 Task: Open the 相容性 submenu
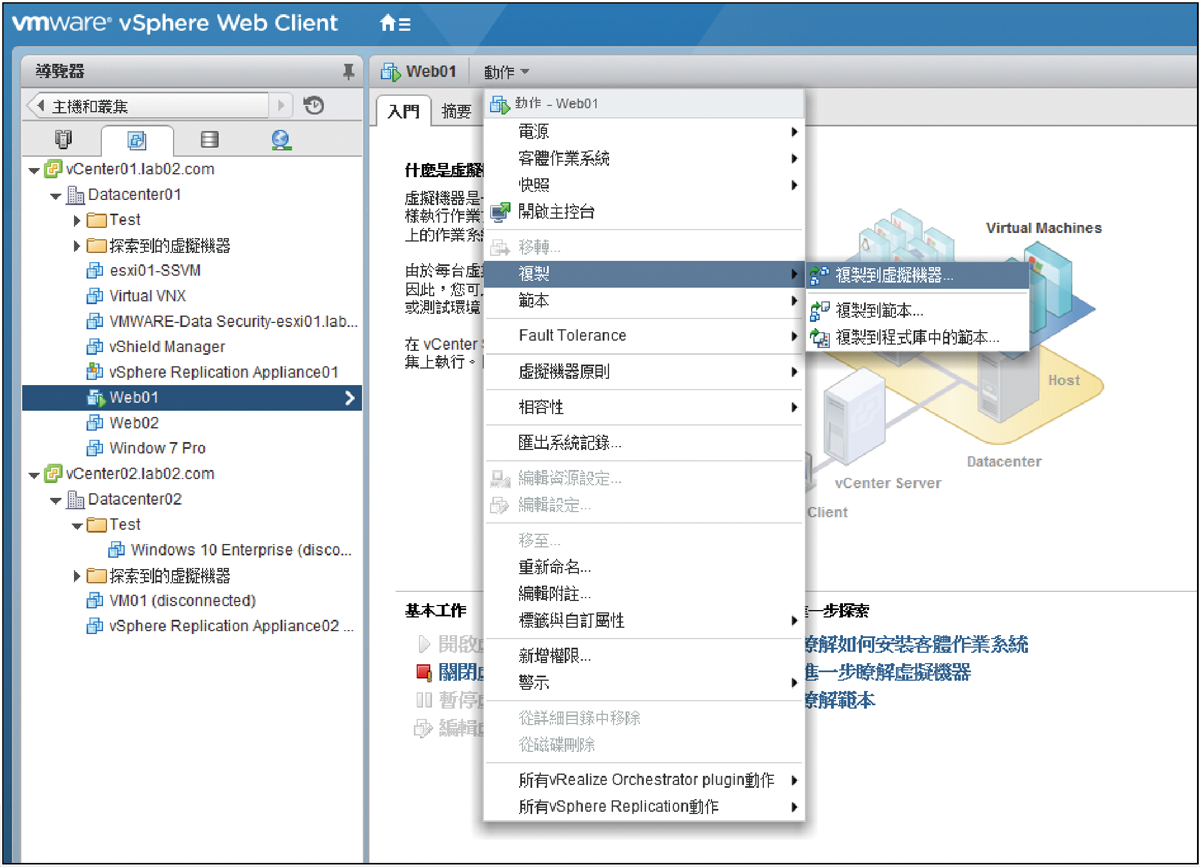click(x=644, y=408)
